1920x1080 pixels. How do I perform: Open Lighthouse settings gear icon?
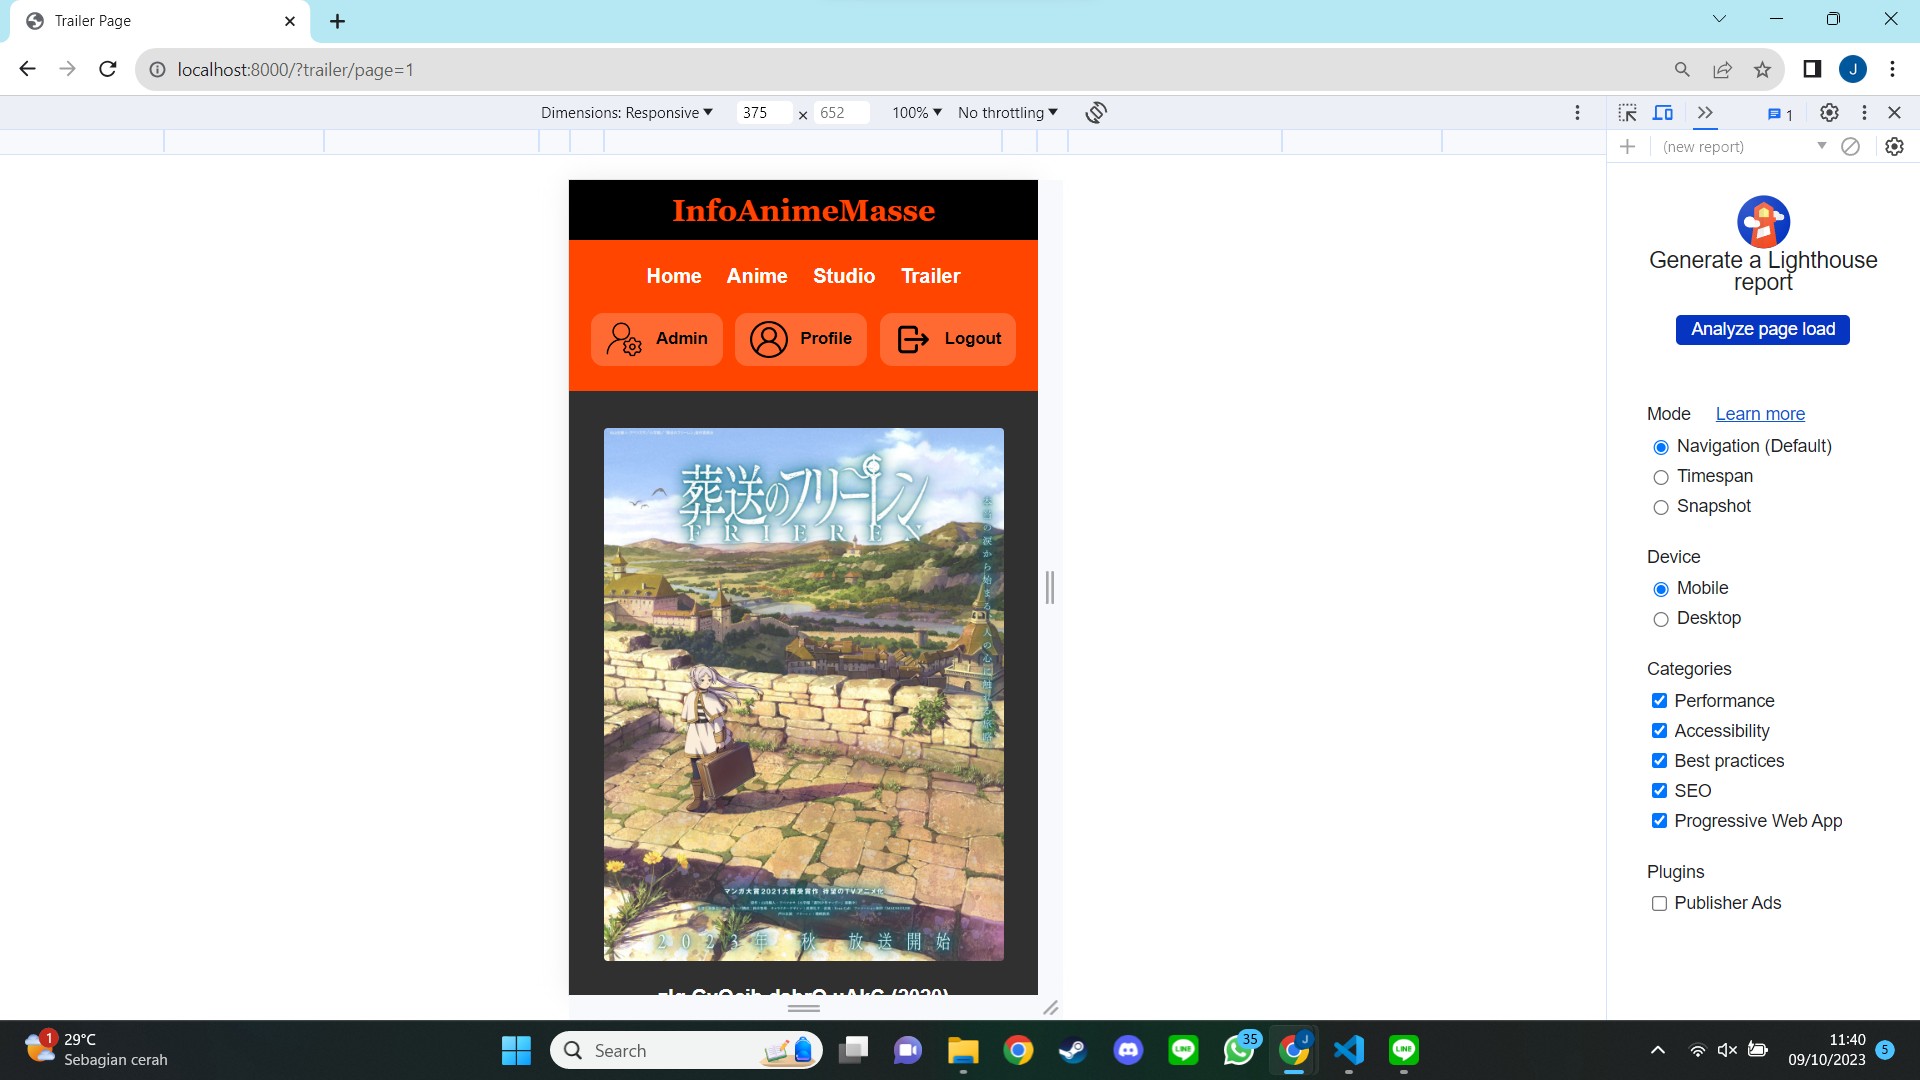[1894, 147]
